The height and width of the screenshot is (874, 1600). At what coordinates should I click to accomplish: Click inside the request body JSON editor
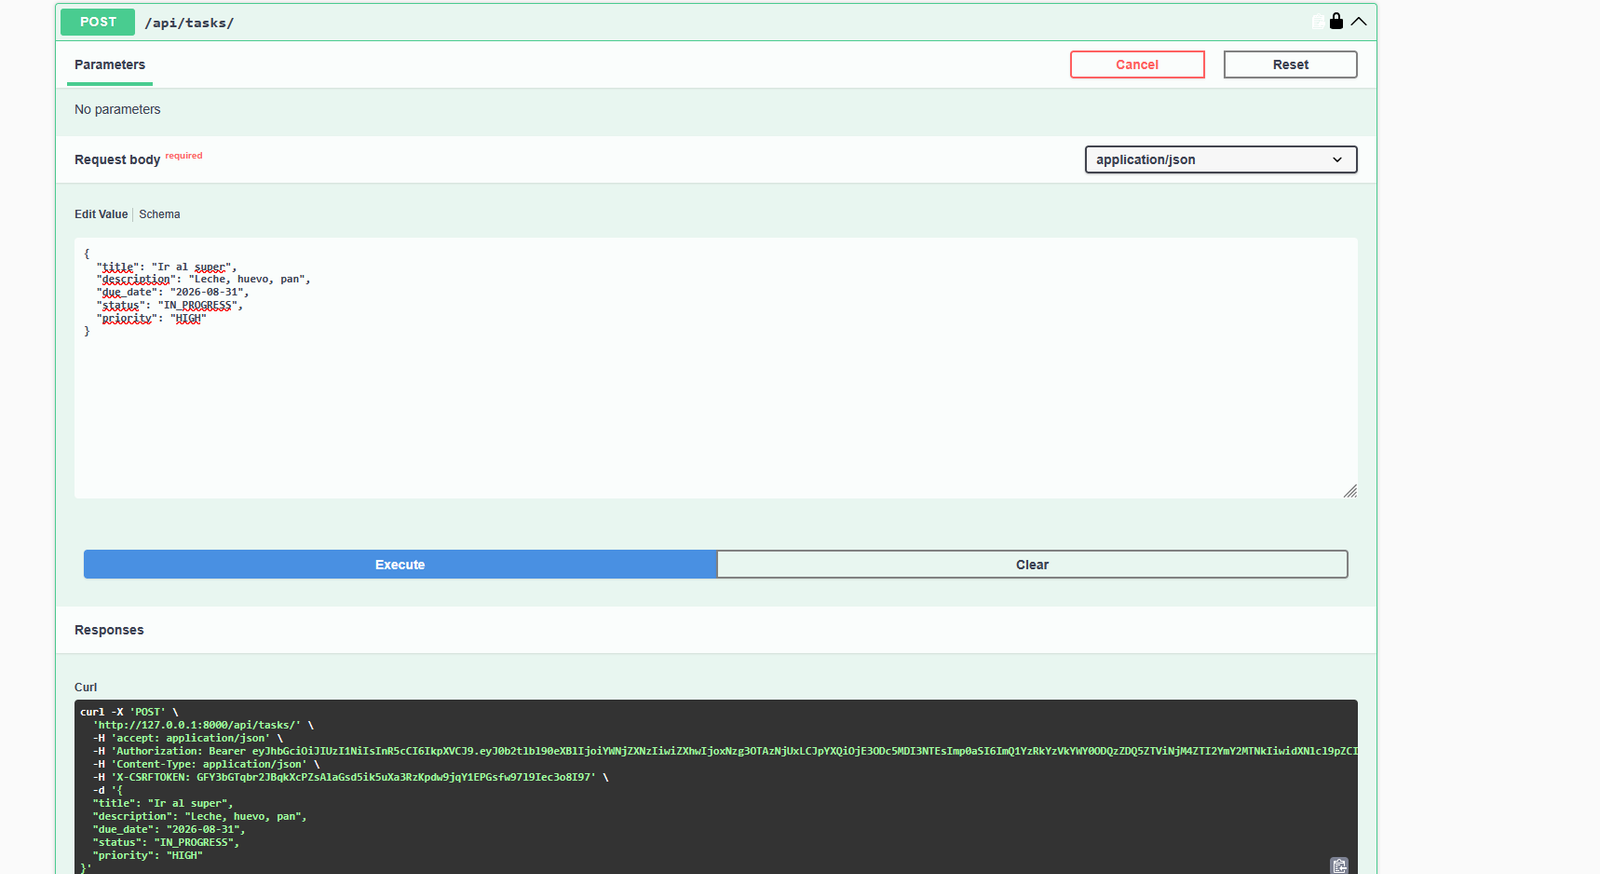(716, 368)
